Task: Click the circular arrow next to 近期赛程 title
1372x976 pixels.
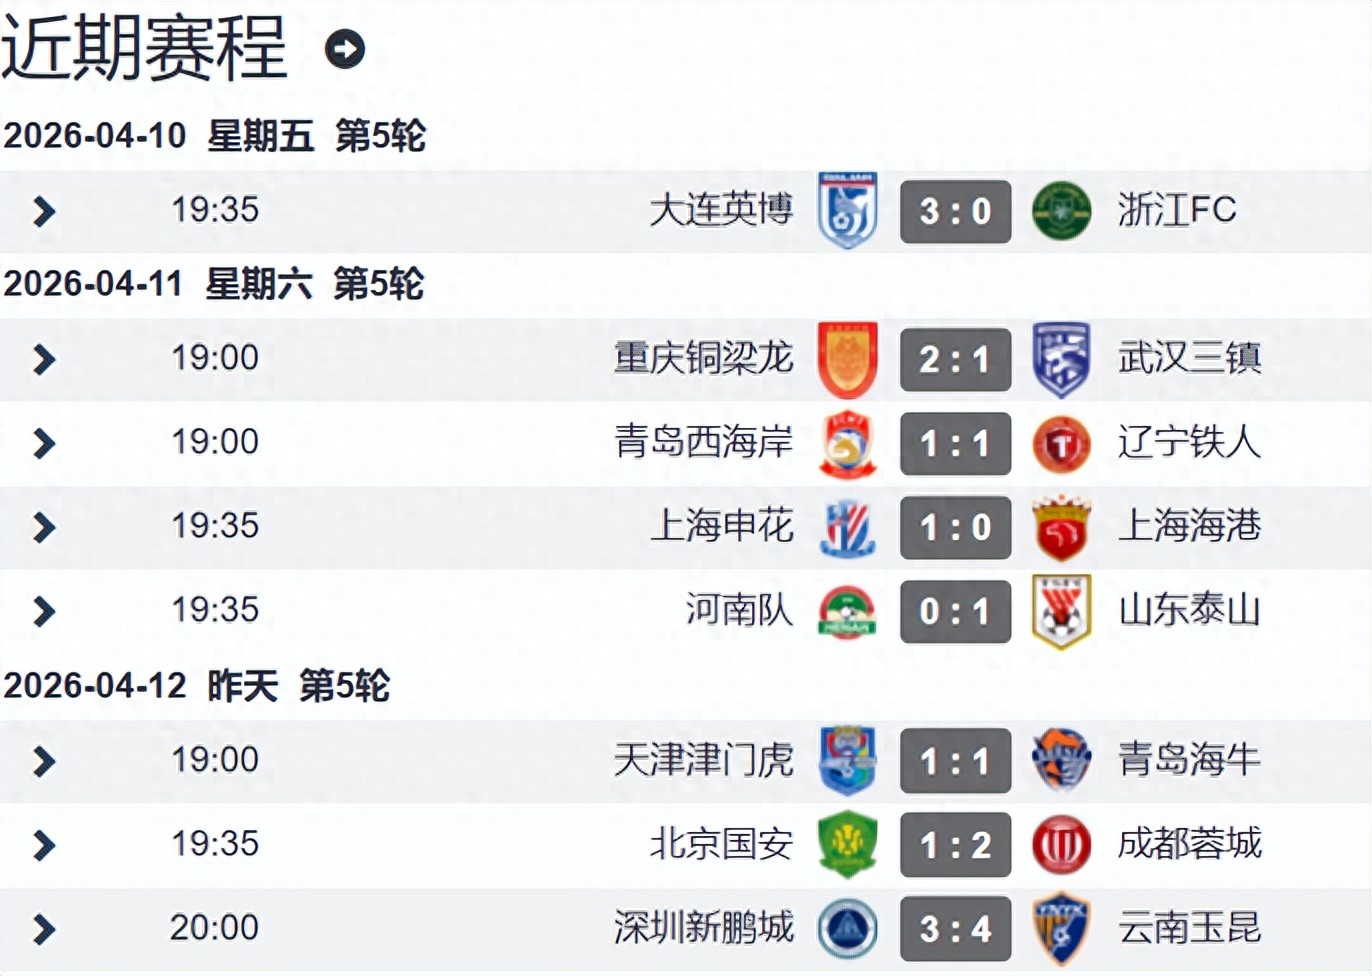Action: (x=345, y=46)
